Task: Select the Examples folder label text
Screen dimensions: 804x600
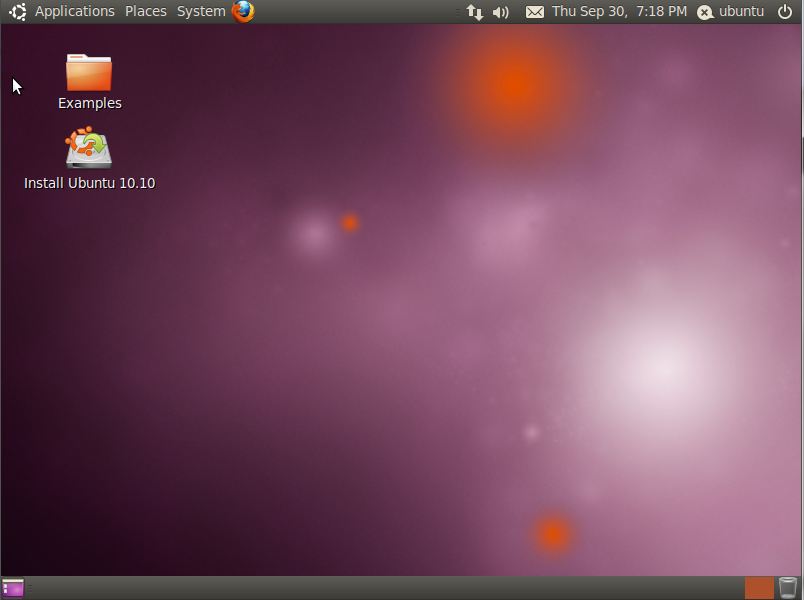Action: click(x=90, y=103)
